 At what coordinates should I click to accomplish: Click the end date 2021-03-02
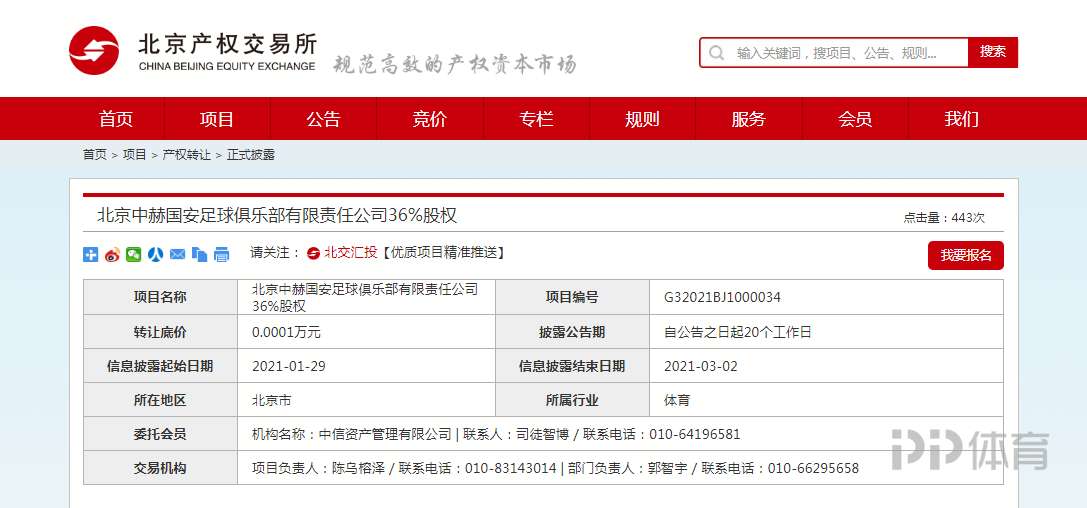pyautogui.click(x=701, y=366)
